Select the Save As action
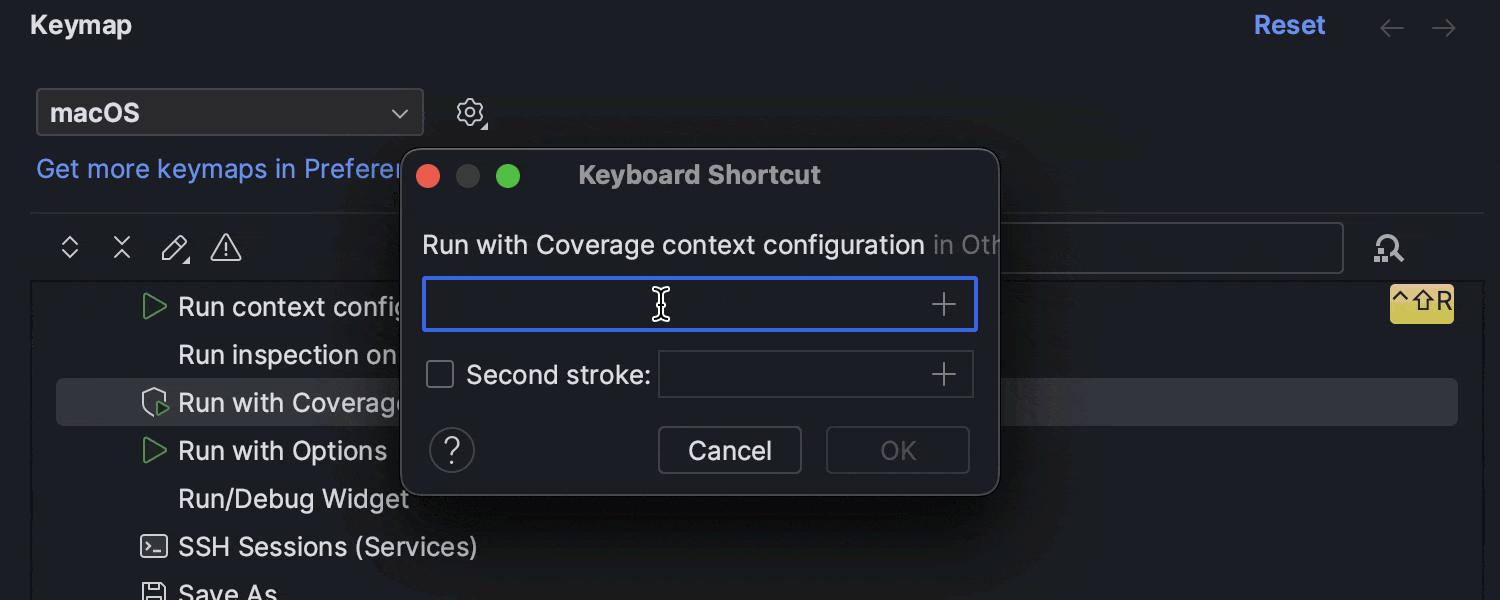 [x=227, y=590]
